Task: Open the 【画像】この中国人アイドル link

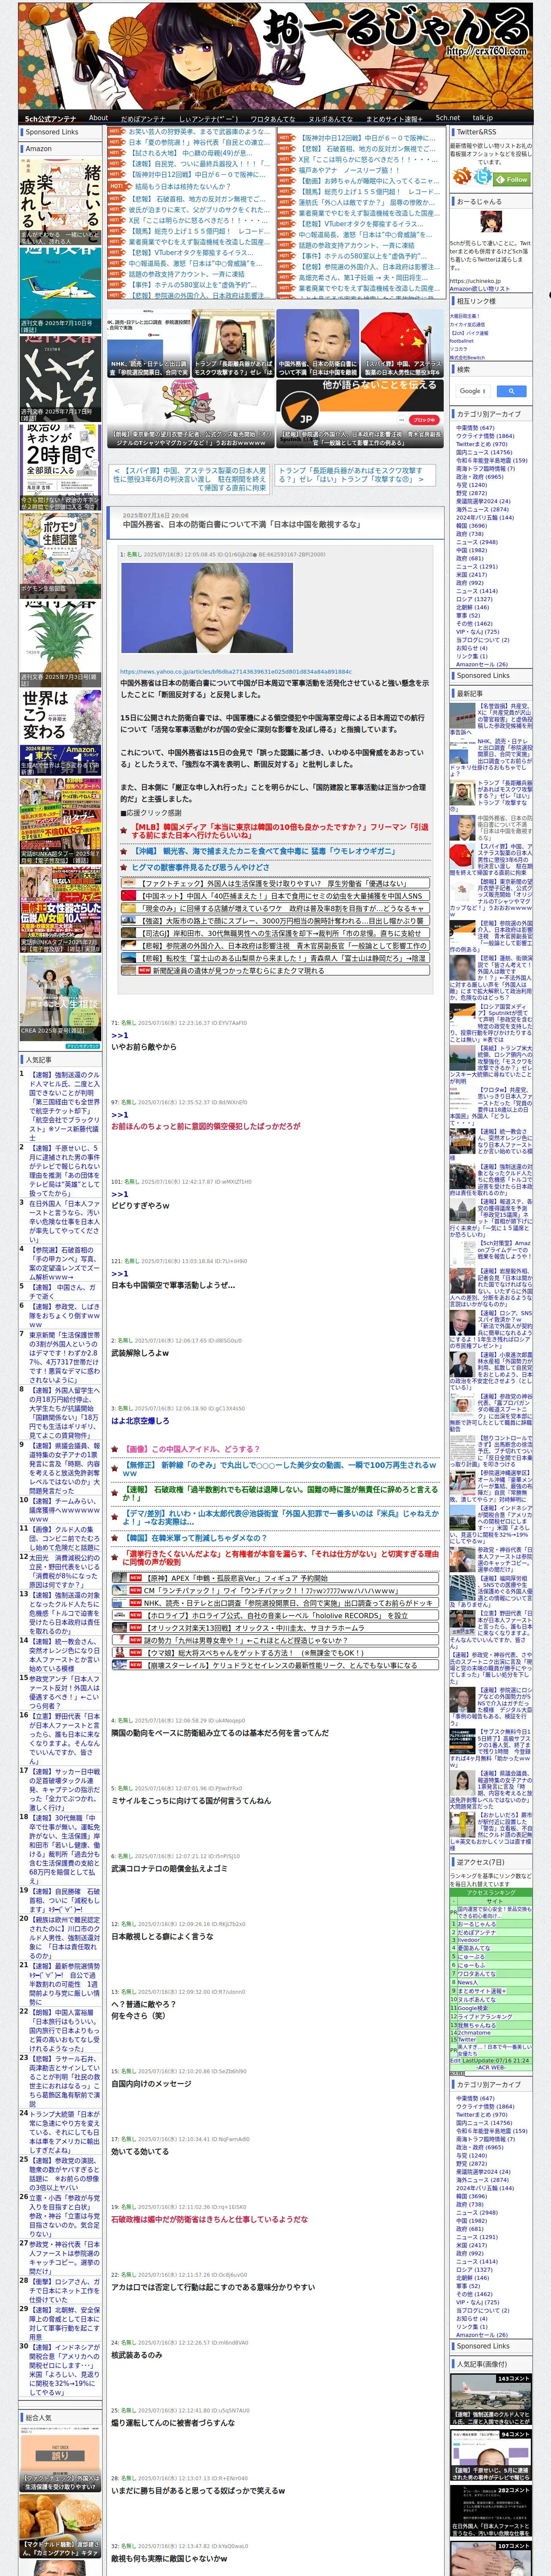Action: pos(191,1449)
